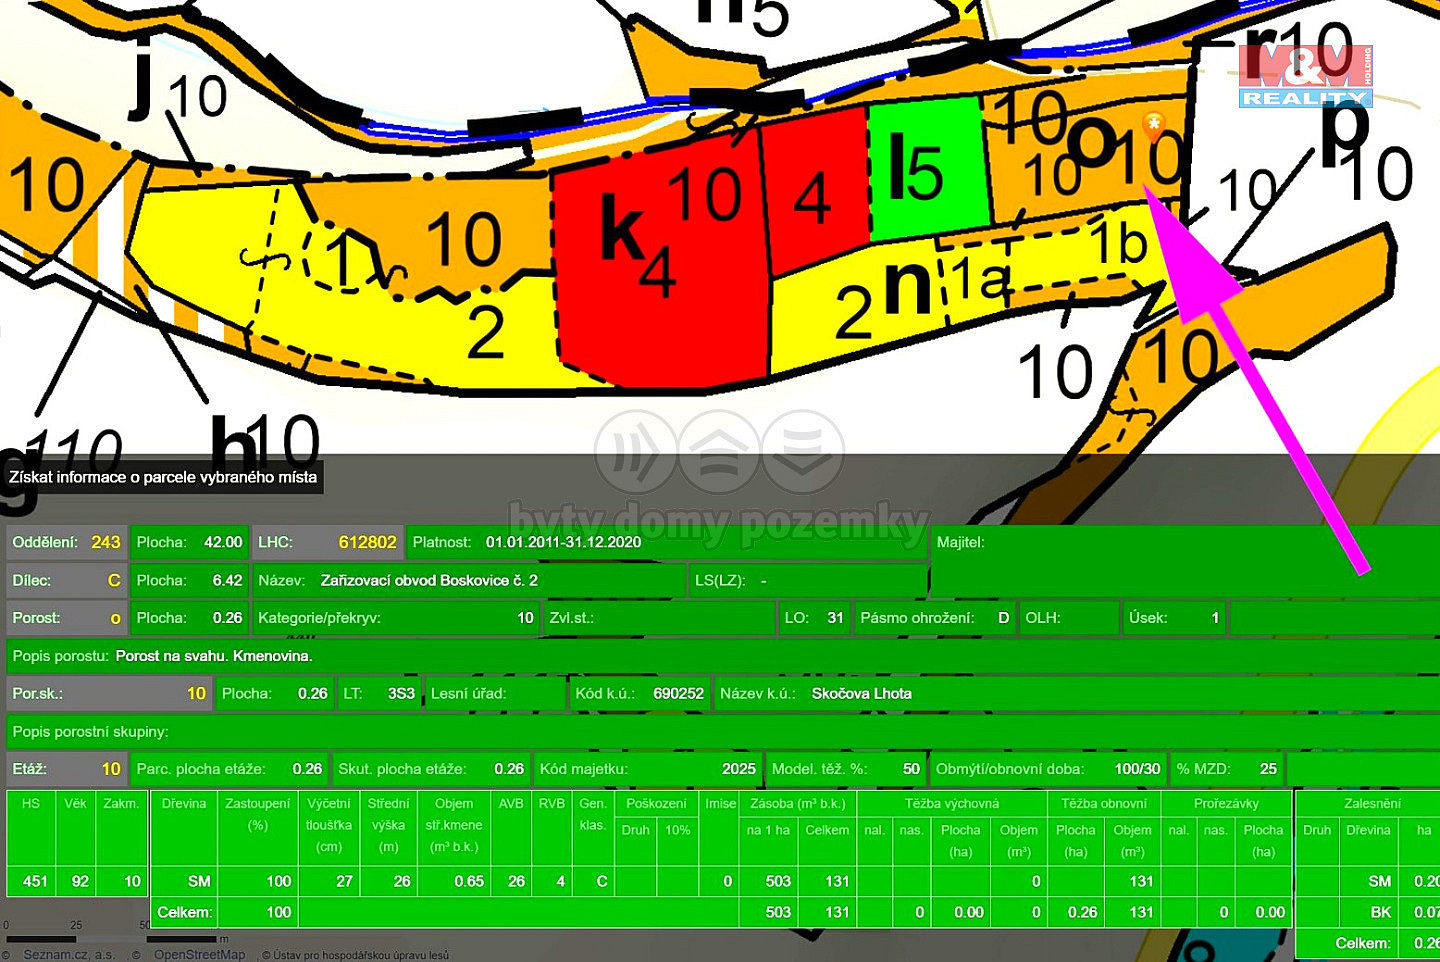Click the Platnost date range 01.01.2011-31.12.2020
1440x962 pixels.
click(563, 542)
